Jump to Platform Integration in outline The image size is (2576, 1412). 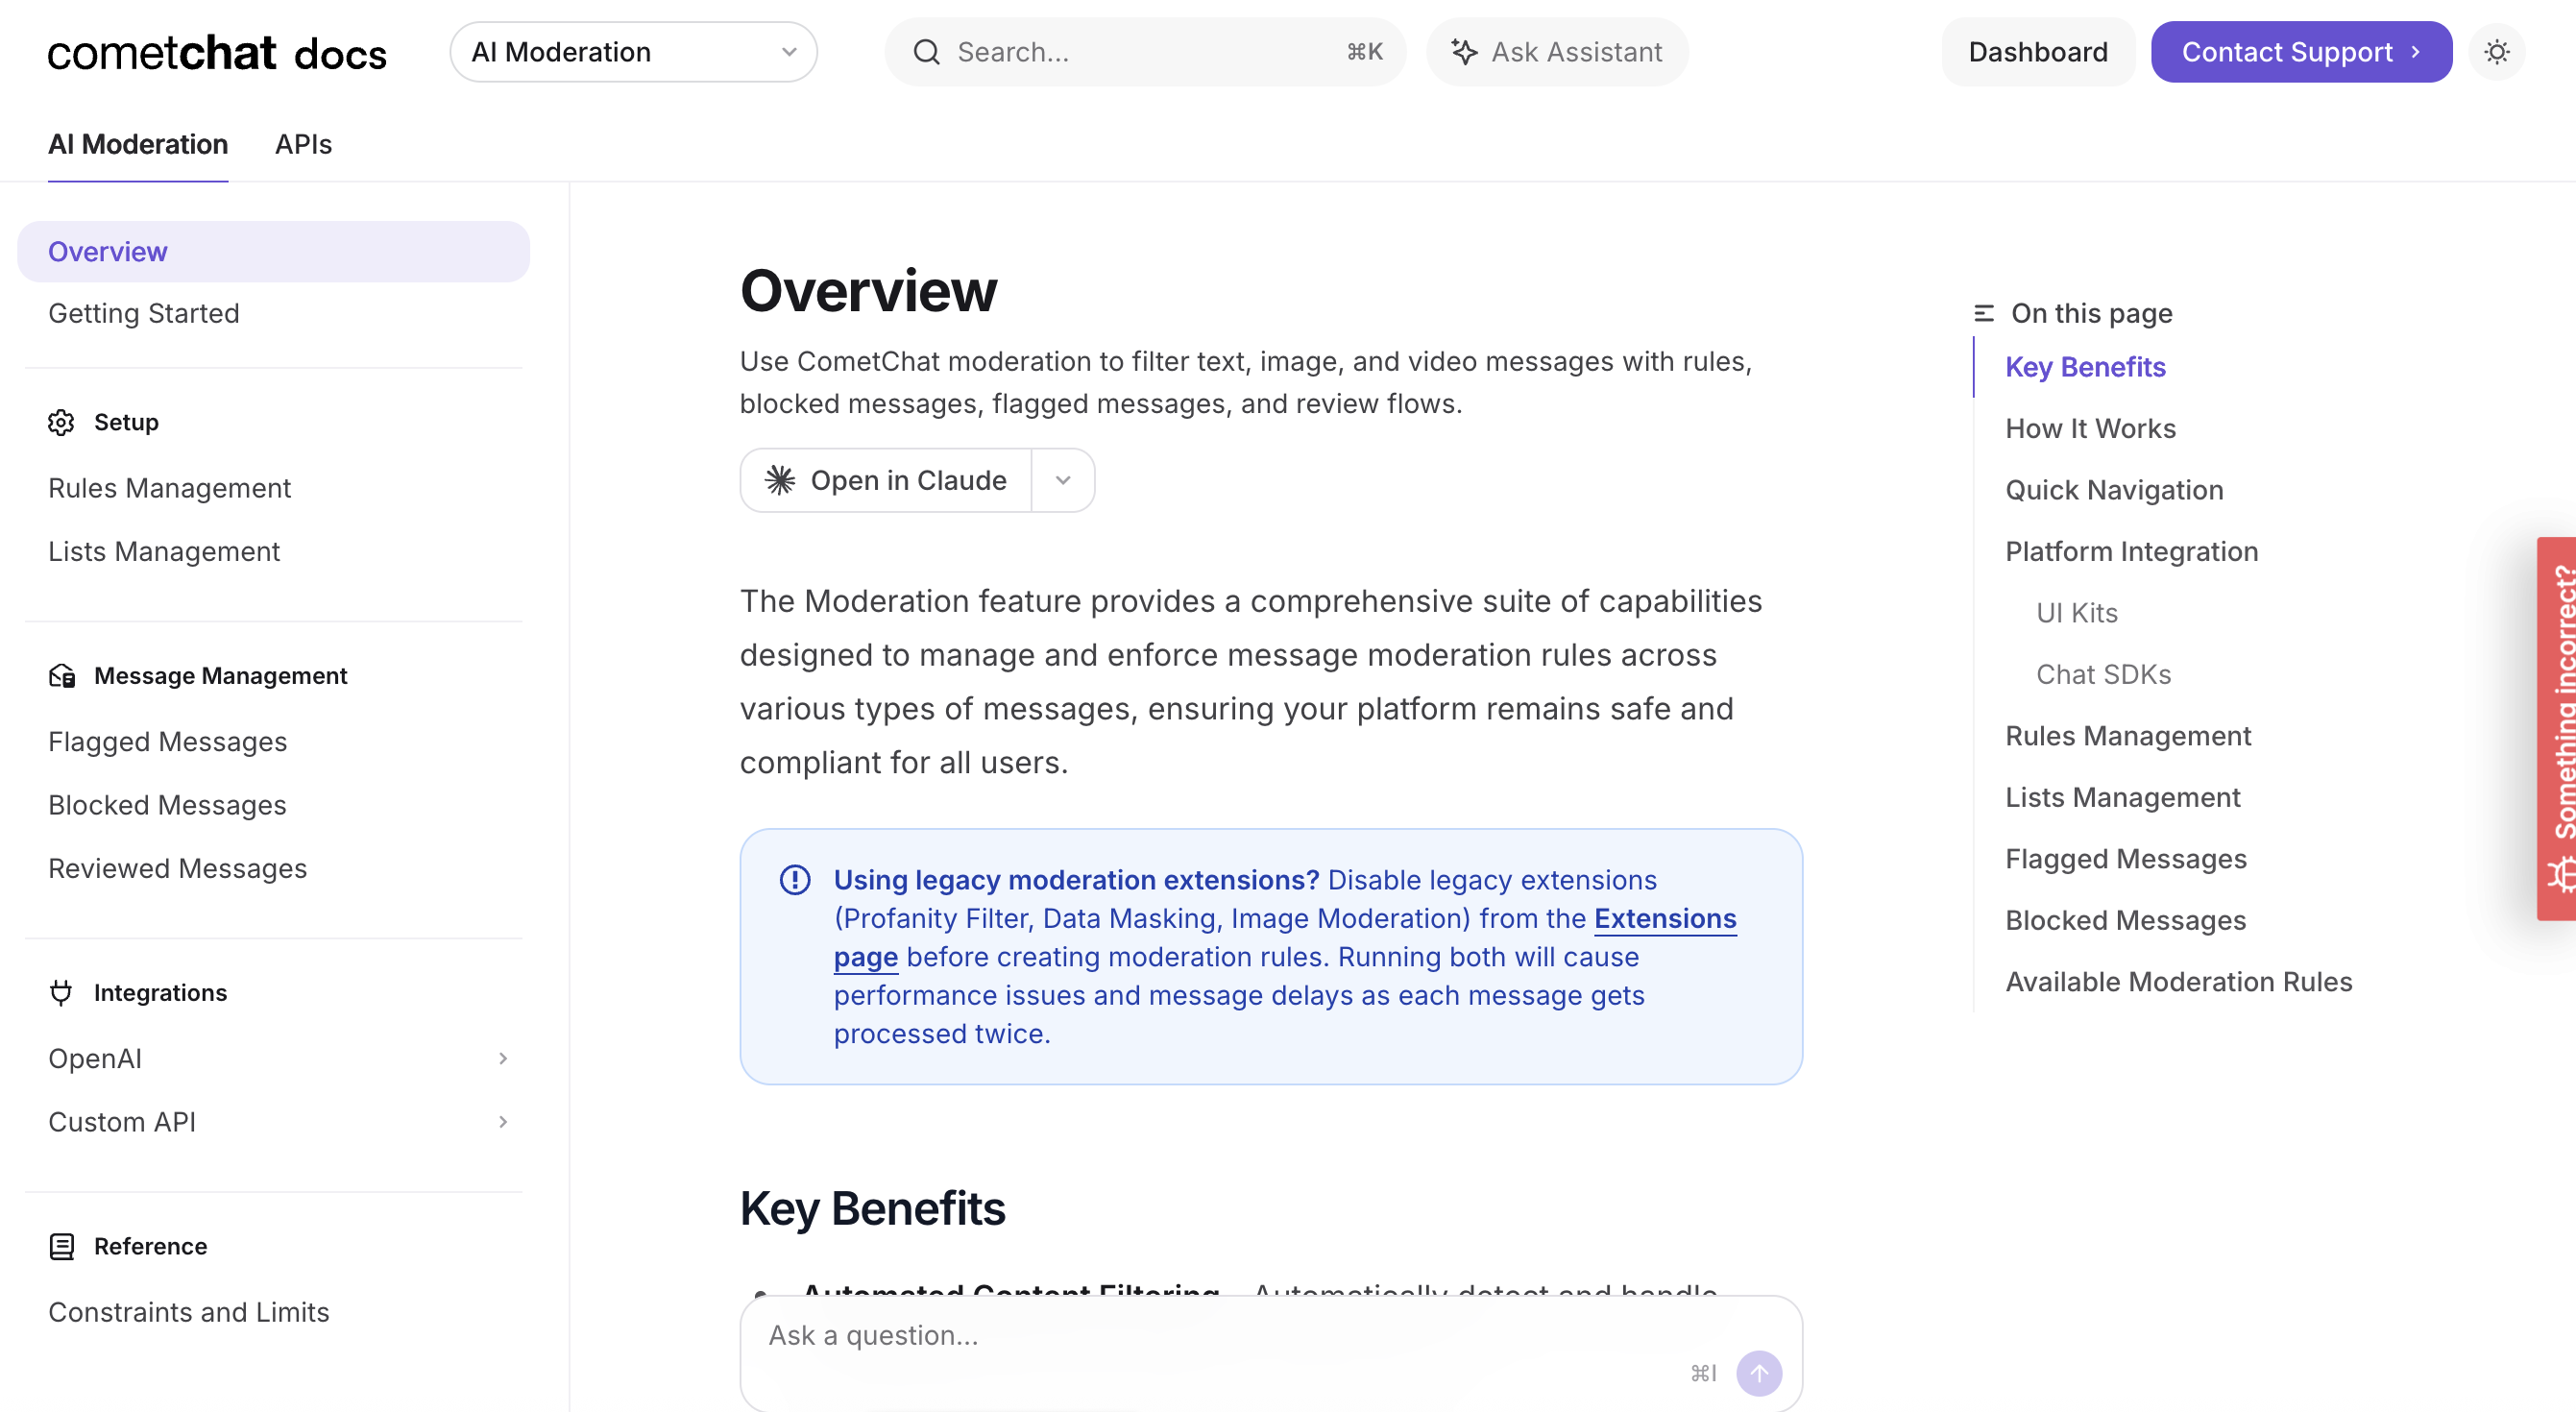[2131, 552]
